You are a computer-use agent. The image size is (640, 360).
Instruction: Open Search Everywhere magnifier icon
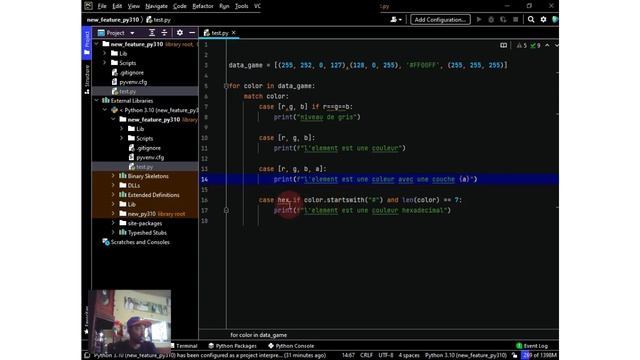pyautogui.click(x=531, y=19)
